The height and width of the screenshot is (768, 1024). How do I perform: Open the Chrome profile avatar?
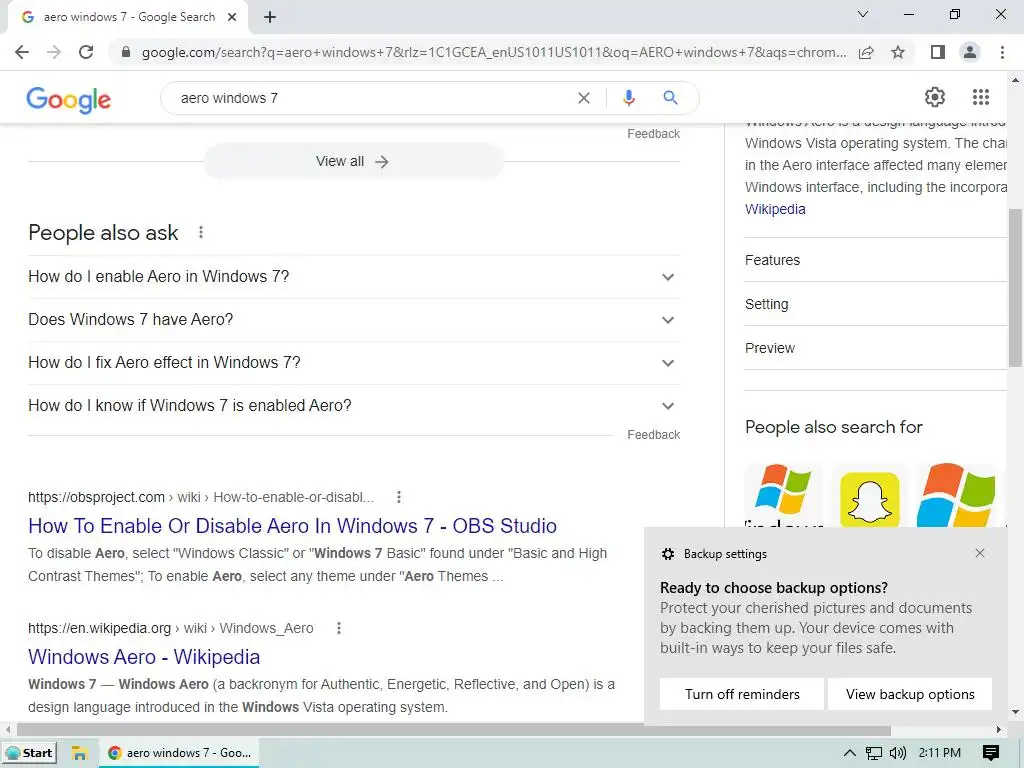coord(970,52)
